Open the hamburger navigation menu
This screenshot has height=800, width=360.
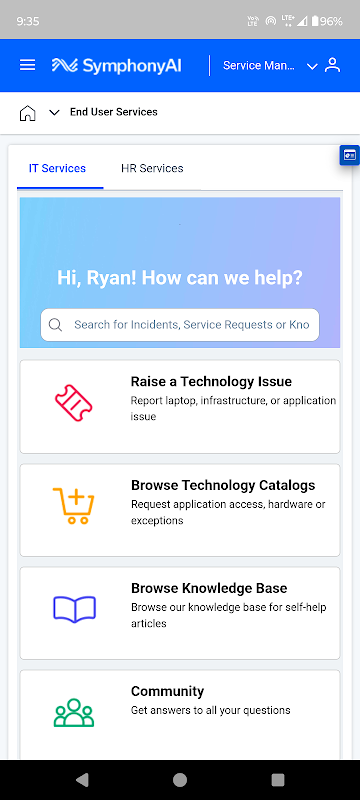coord(28,65)
